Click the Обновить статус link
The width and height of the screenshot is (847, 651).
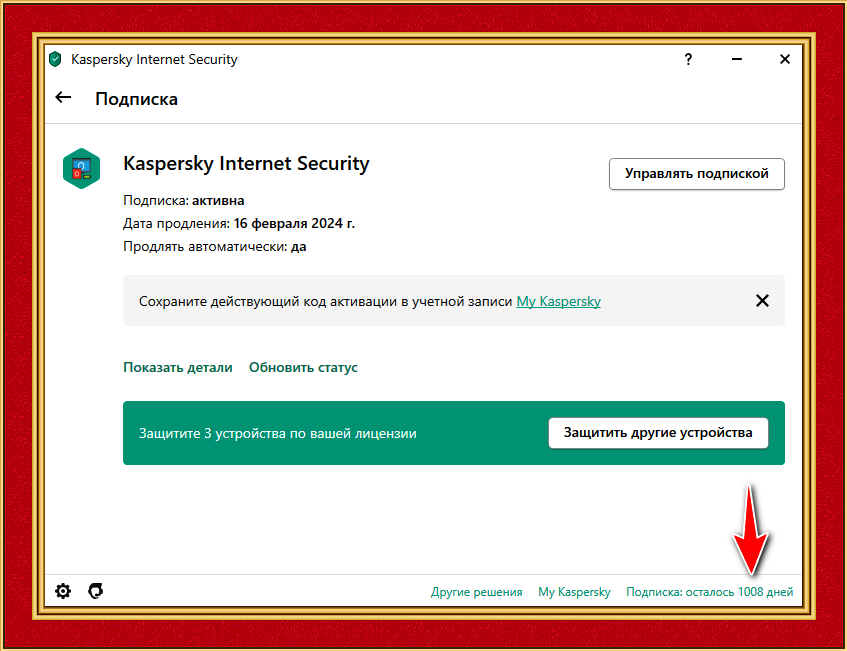coord(303,367)
